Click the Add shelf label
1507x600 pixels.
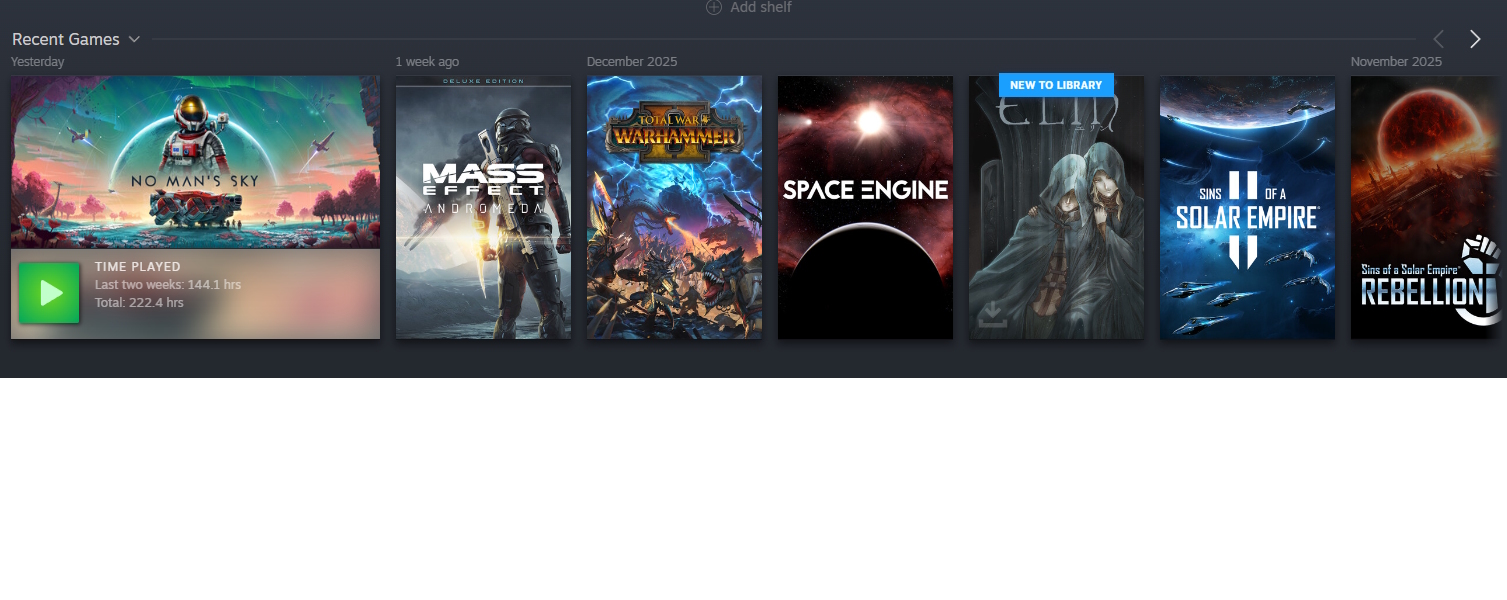pos(761,7)
